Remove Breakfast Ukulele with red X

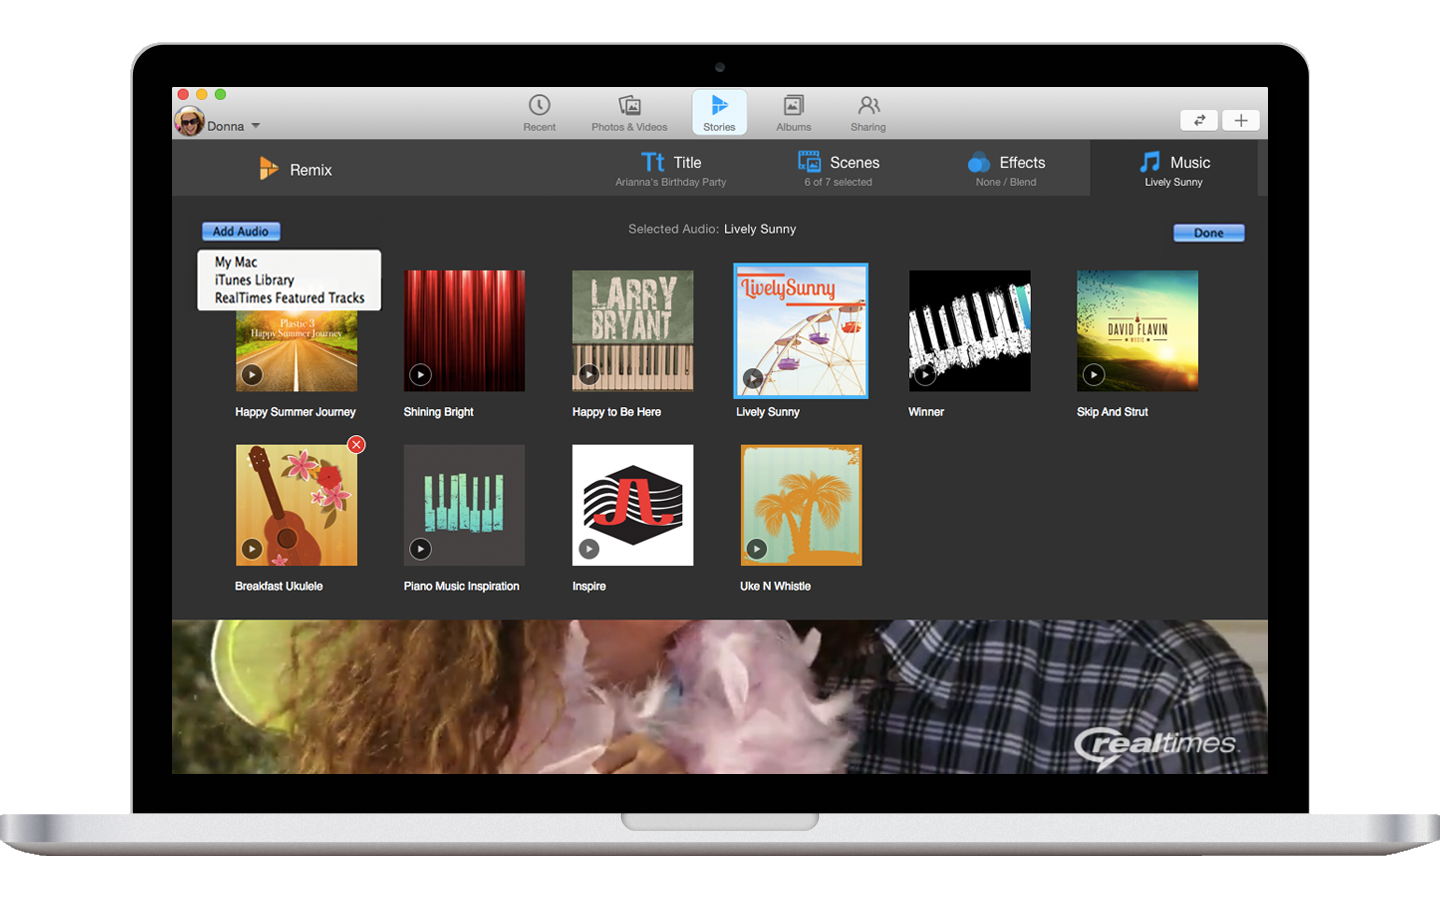(356, 445)
